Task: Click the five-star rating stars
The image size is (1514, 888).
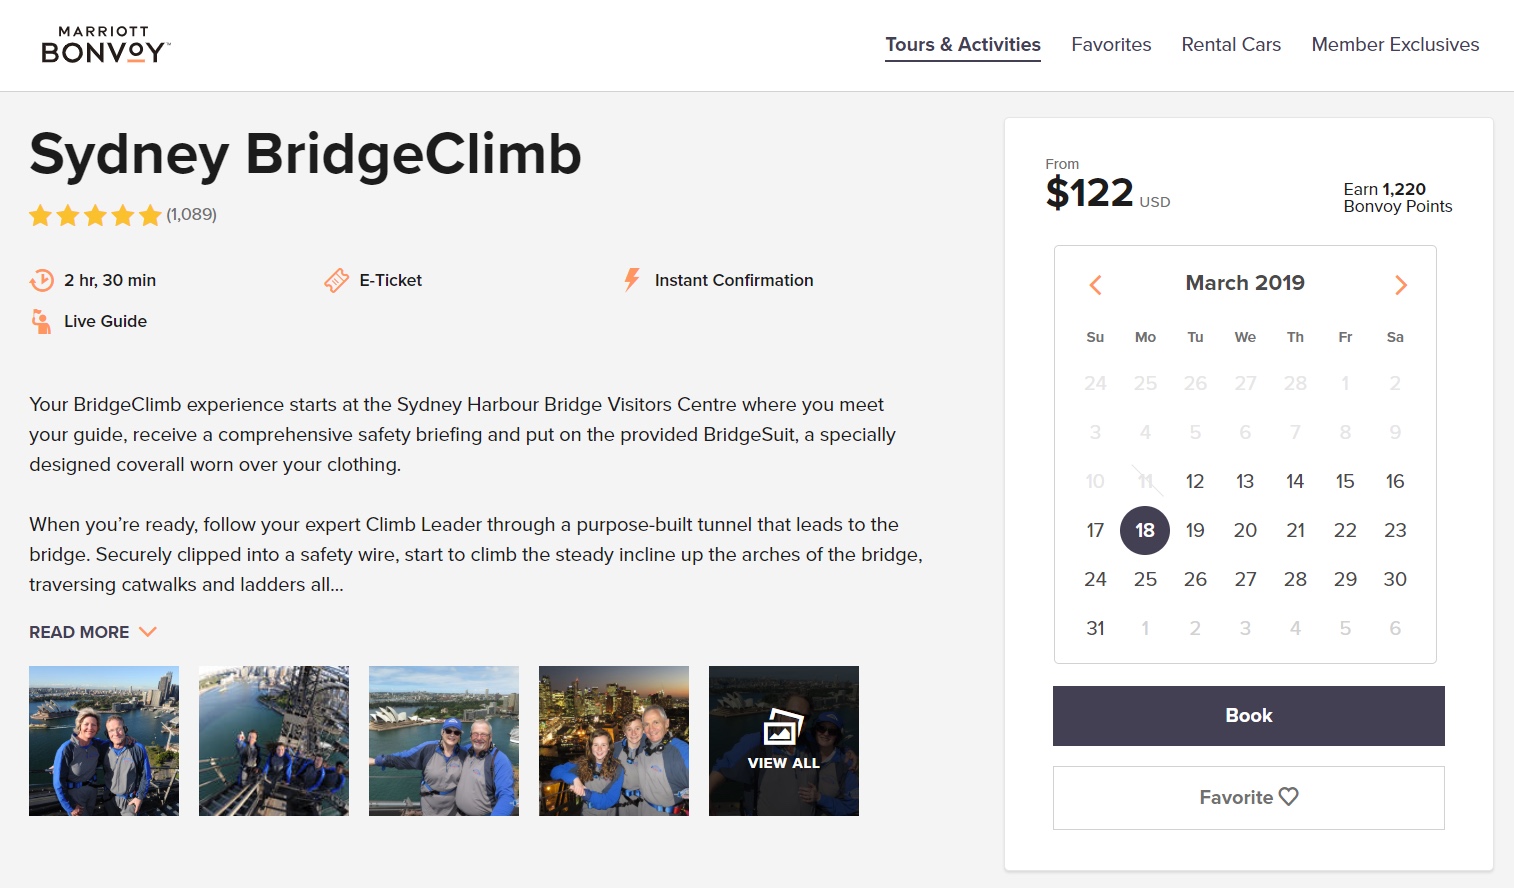Action: tap(95, 215)
